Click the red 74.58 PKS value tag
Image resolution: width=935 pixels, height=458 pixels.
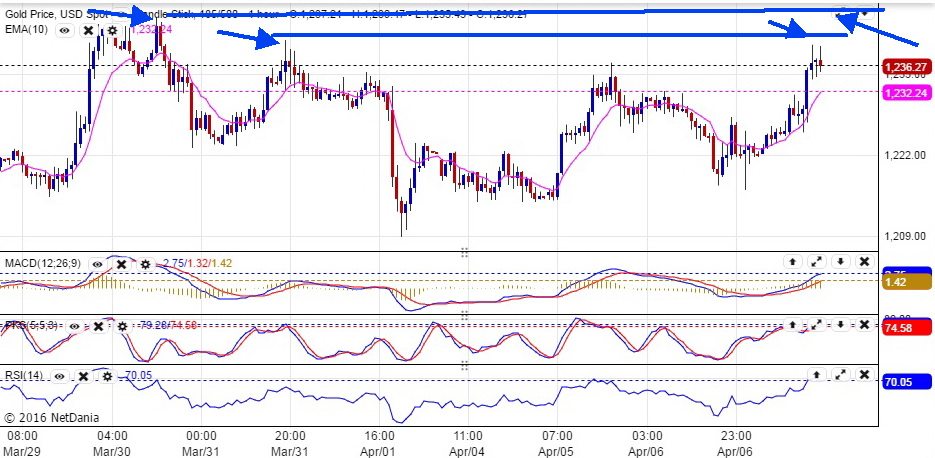coord(907,327)
